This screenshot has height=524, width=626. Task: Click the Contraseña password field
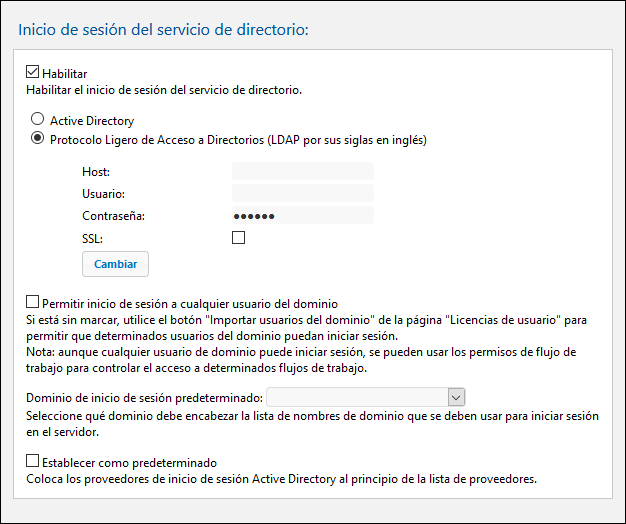[302, 215]
